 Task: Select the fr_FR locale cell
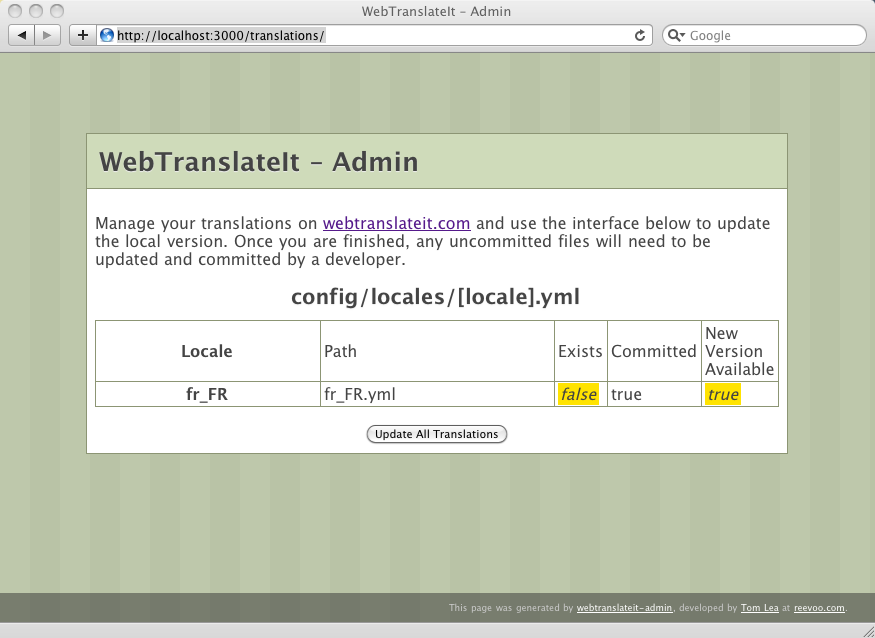tap(207, 394)
